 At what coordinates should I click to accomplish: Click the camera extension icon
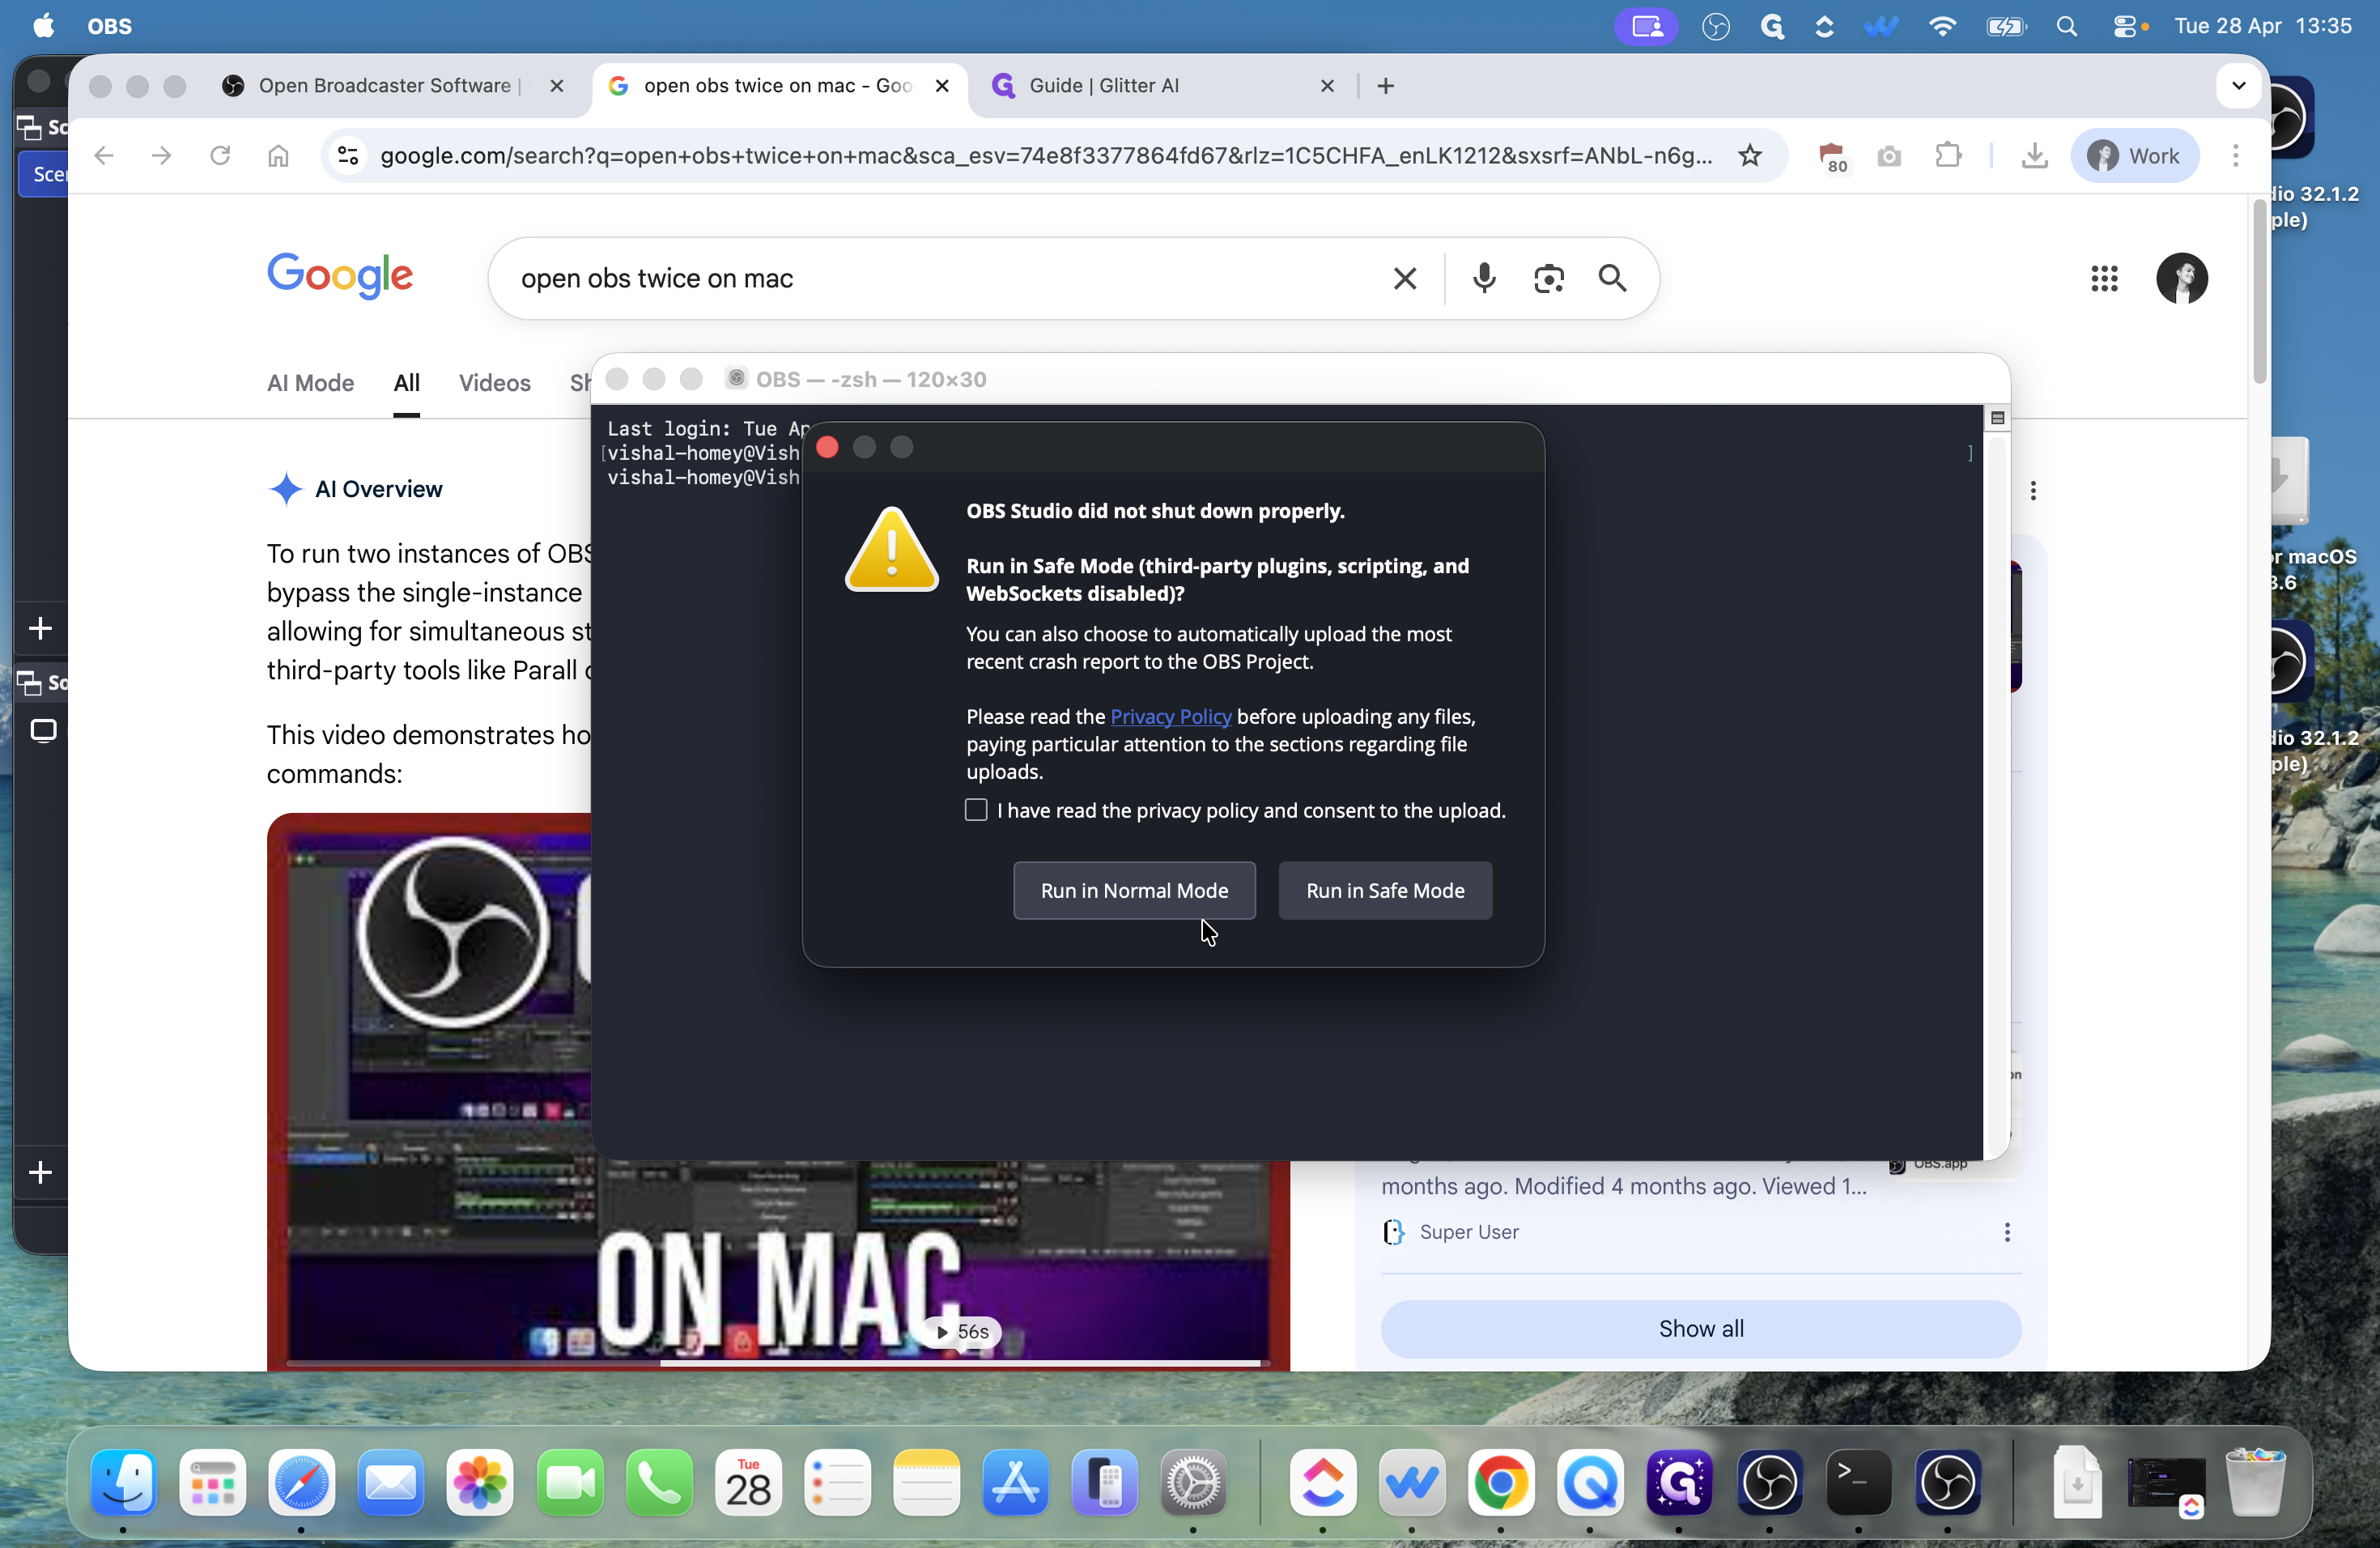(x=1889, y=156)
